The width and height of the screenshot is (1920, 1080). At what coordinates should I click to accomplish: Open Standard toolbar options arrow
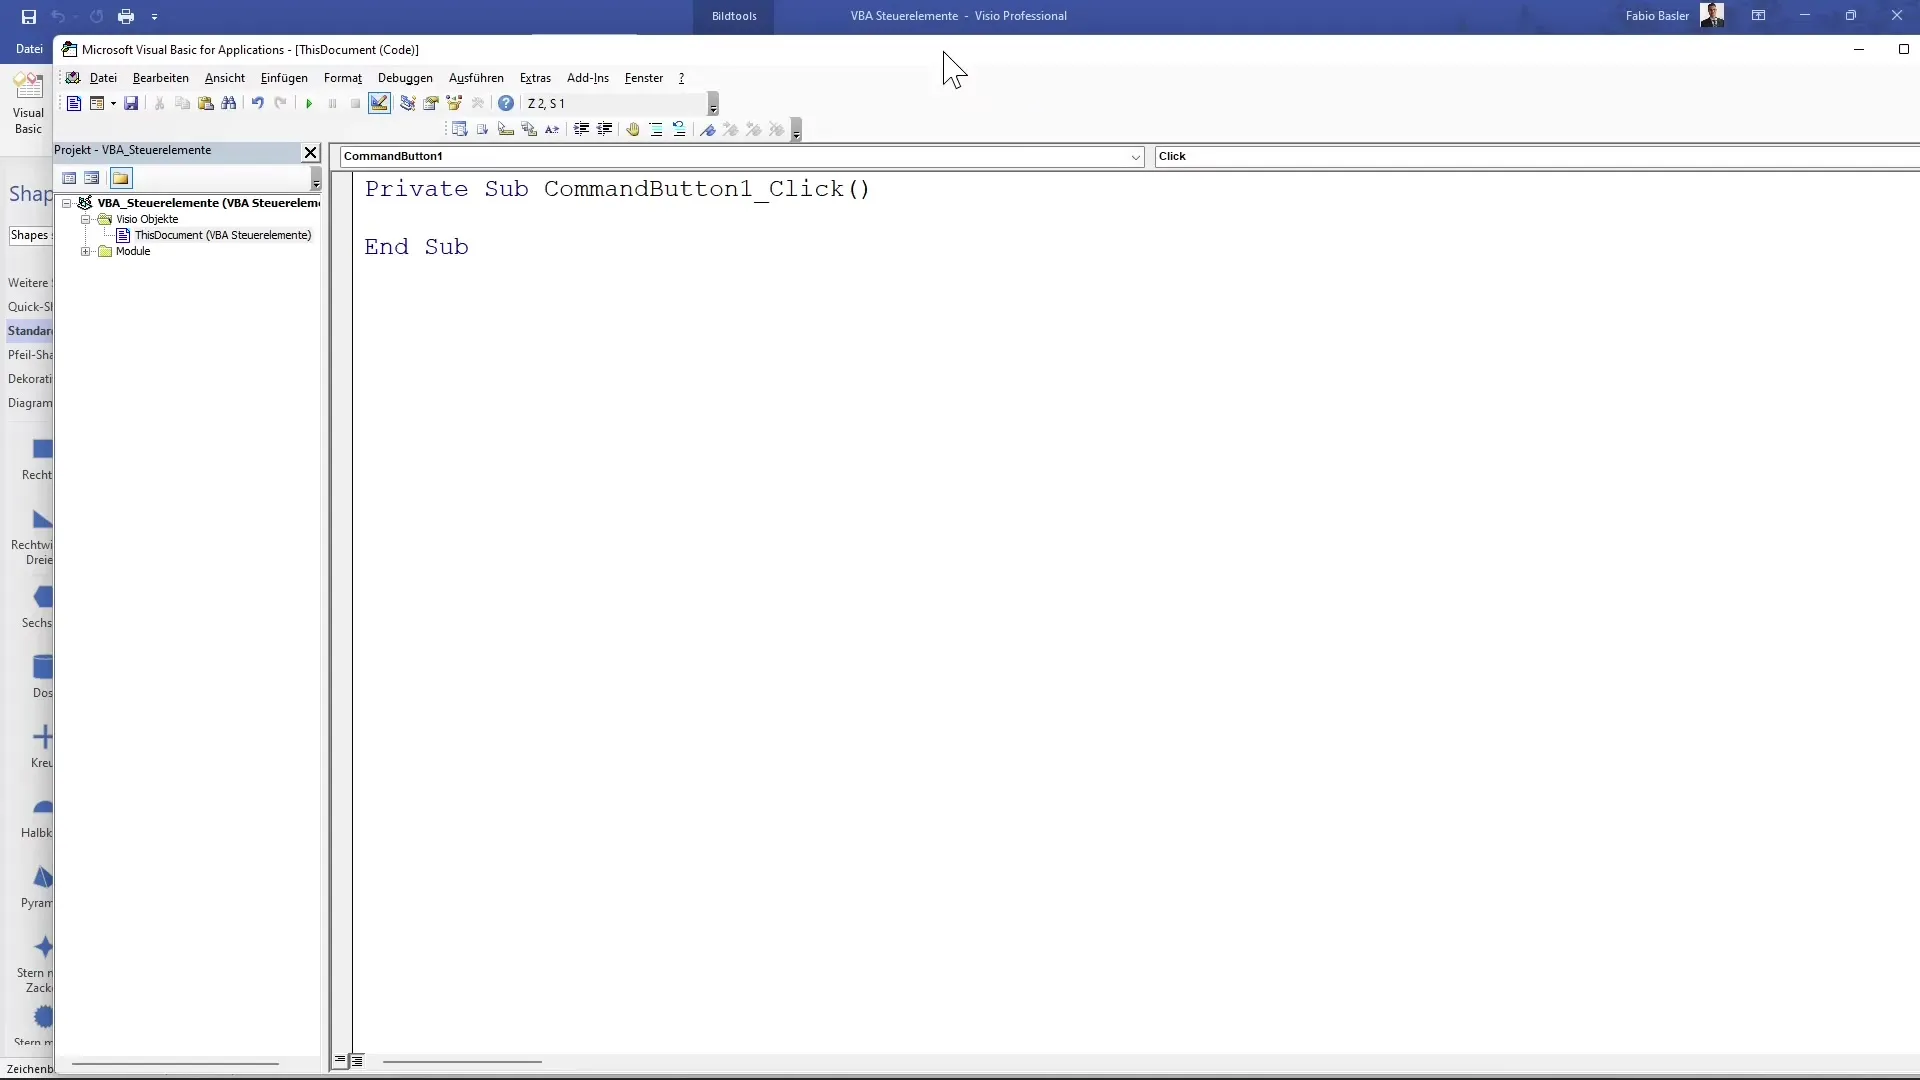[x=713, y=104]
